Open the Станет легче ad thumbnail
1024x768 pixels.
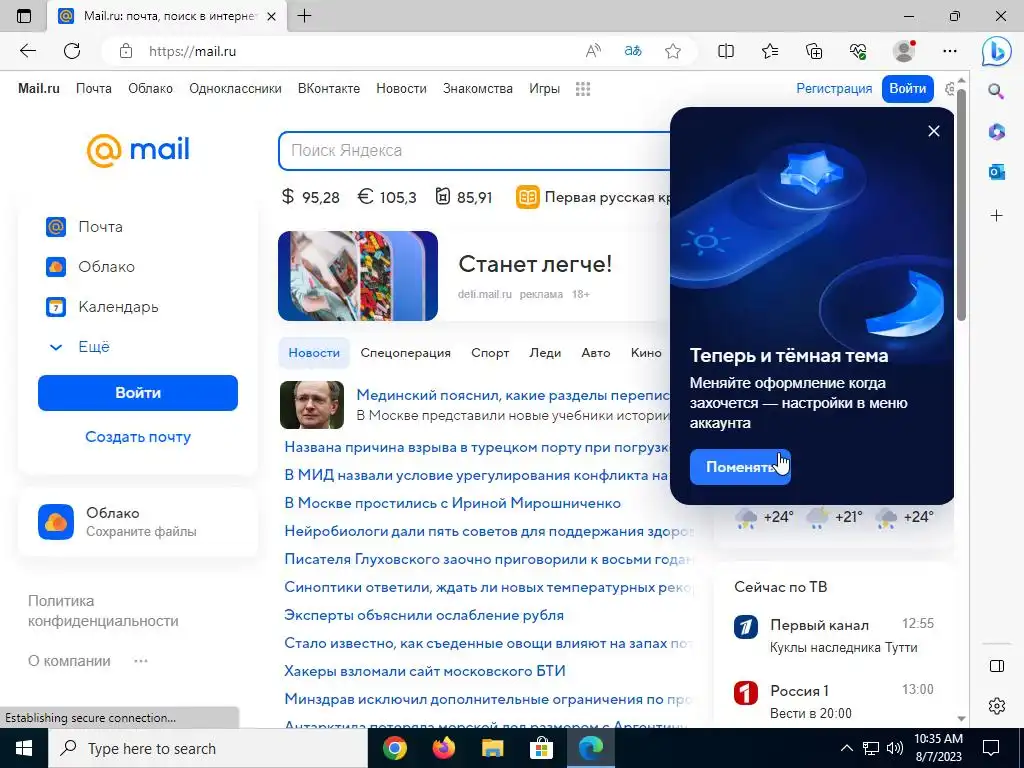[358, 276]
